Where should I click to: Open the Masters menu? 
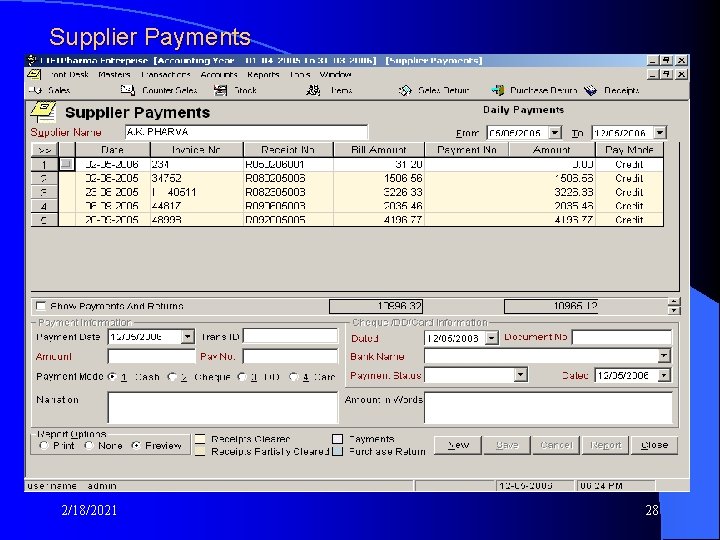[x=114, y=74]
